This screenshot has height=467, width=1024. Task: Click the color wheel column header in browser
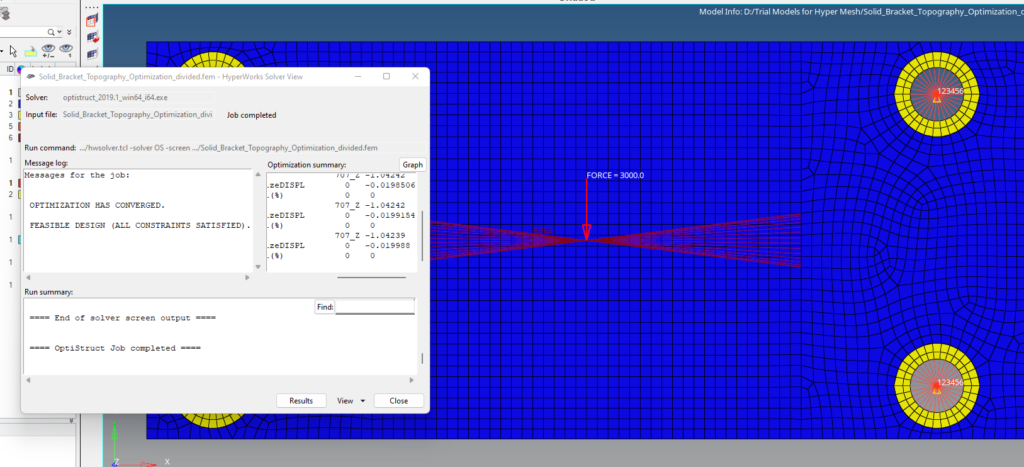(x=20, y=69)
